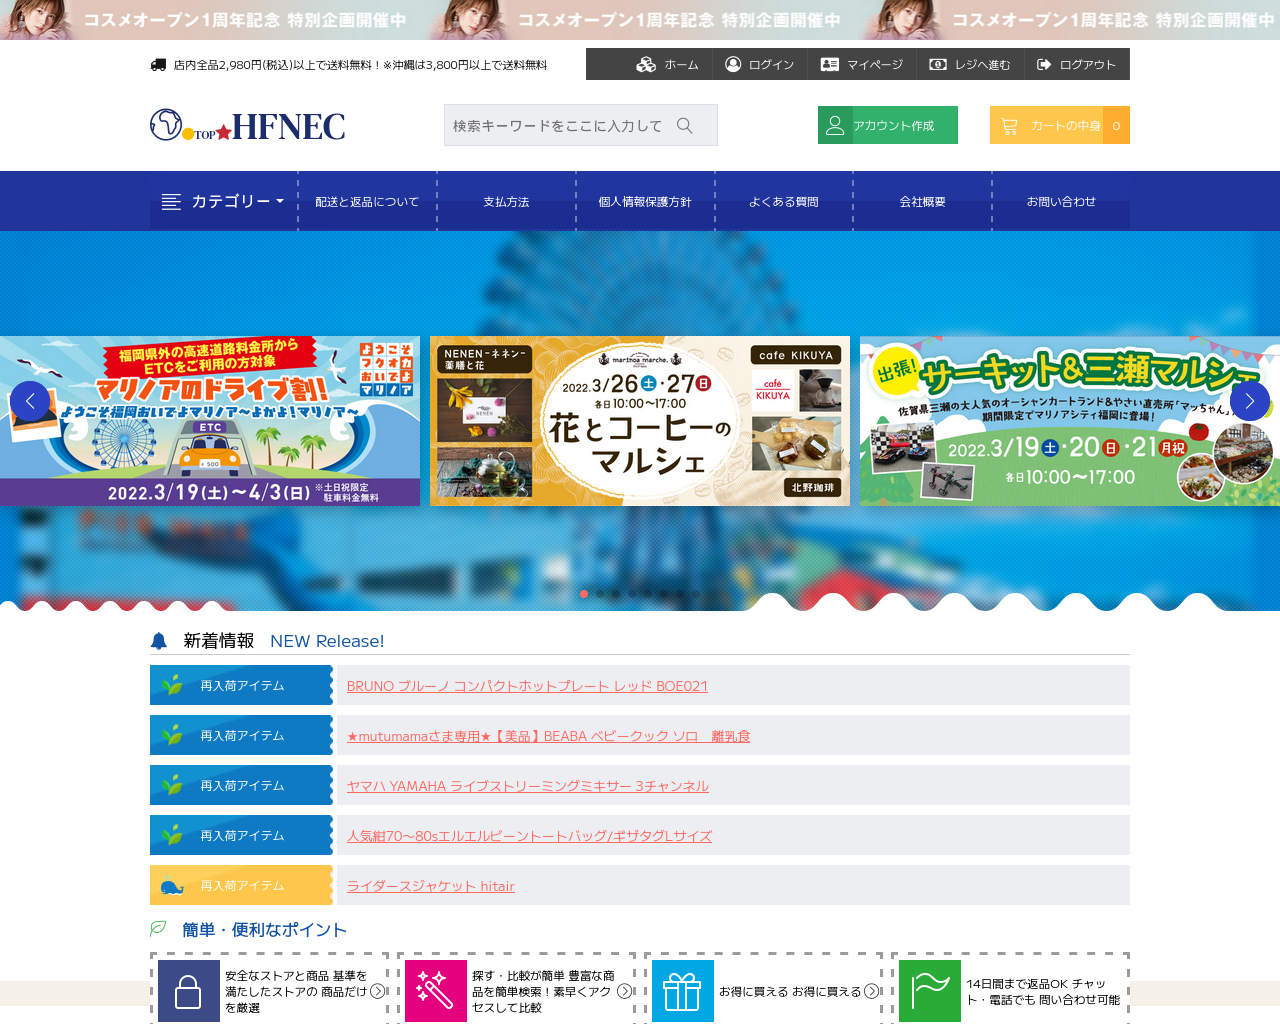The height and width of the screenshot is (1024, 1280).
Task: Click the user icon on アカウント作成
Action: 835,125
